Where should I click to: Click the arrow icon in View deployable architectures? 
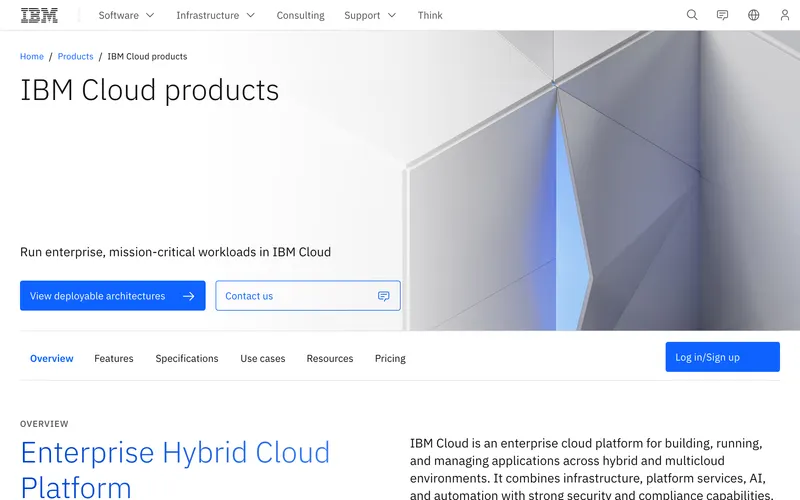click(x=189, y=296)
